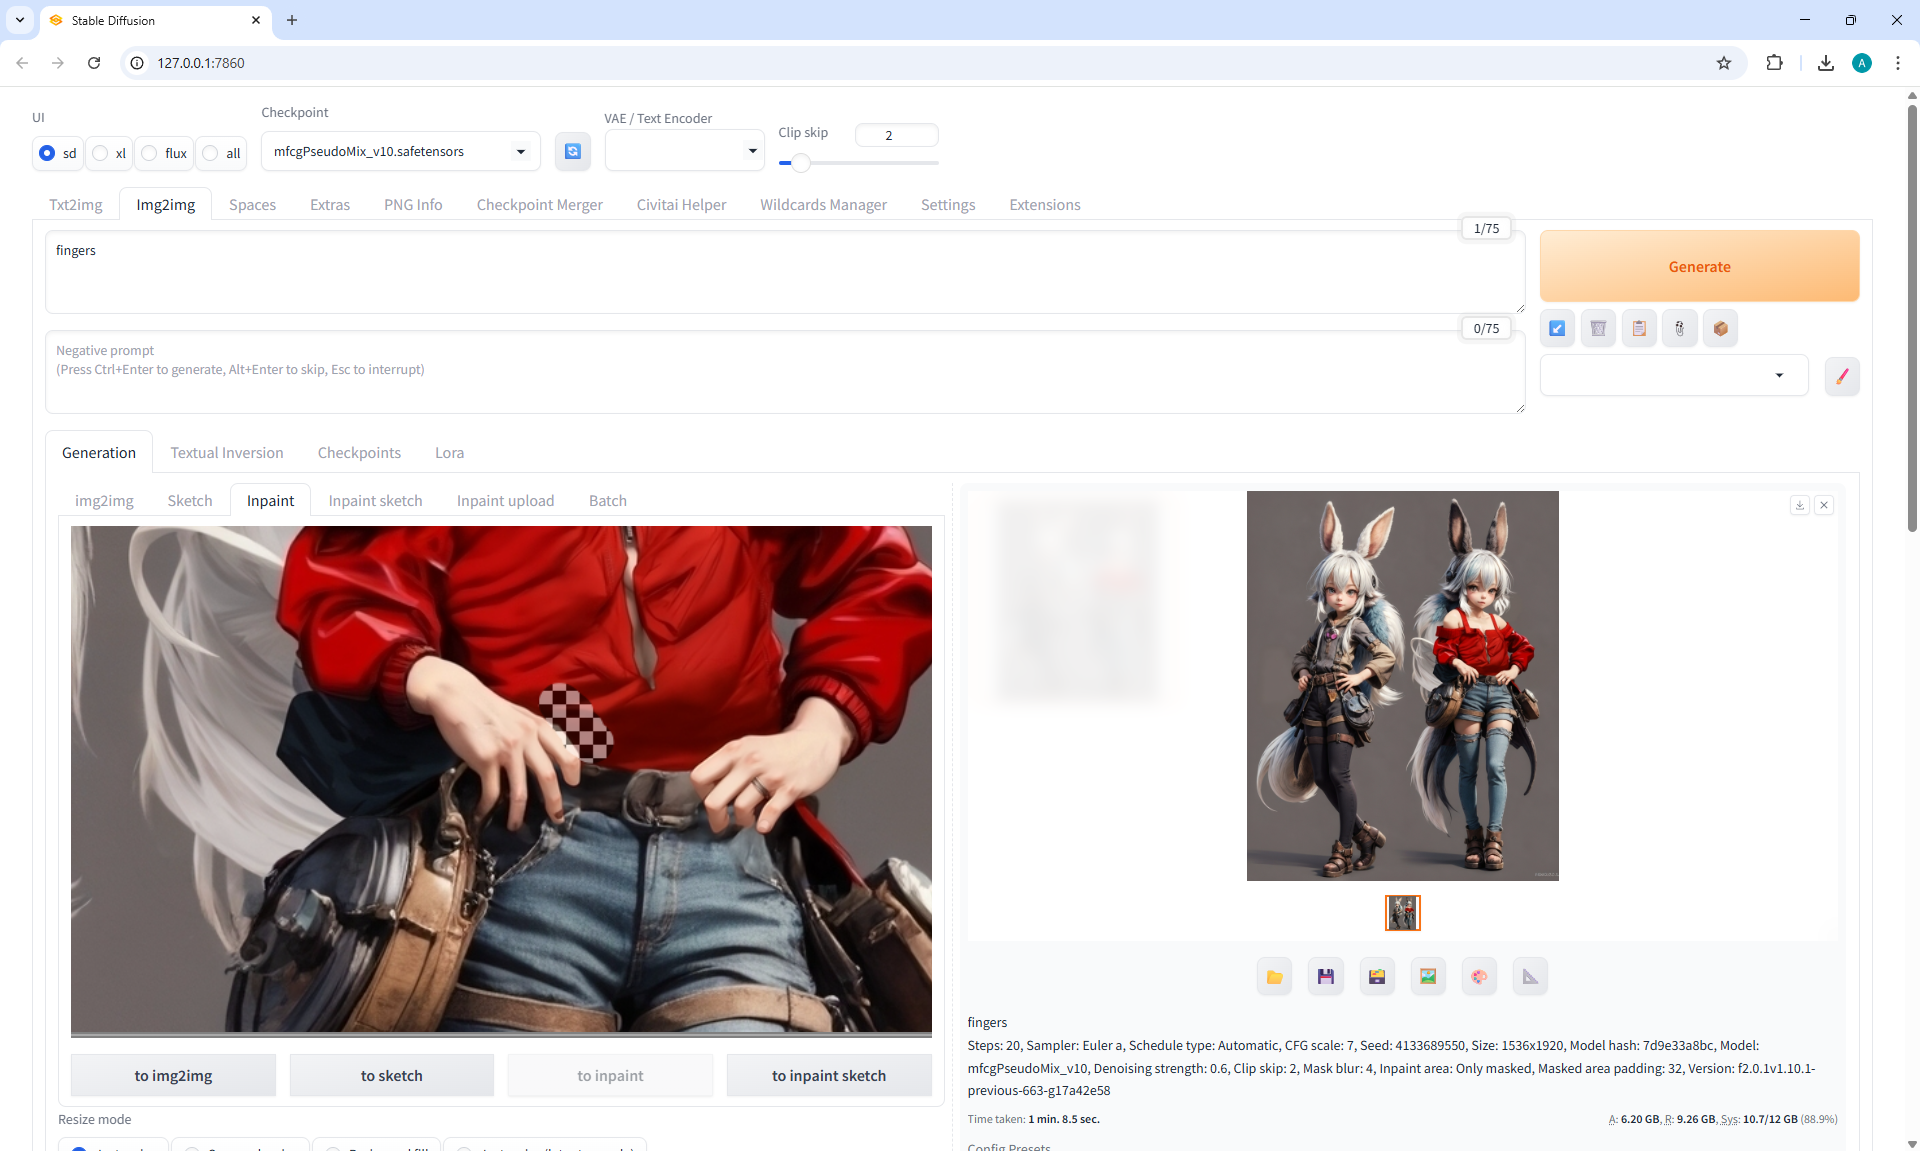Screen dimensions: 1920x1151
Task: Click the trash icon to clear prompt
Action: pyautogui.click(x=1598, y=328)
